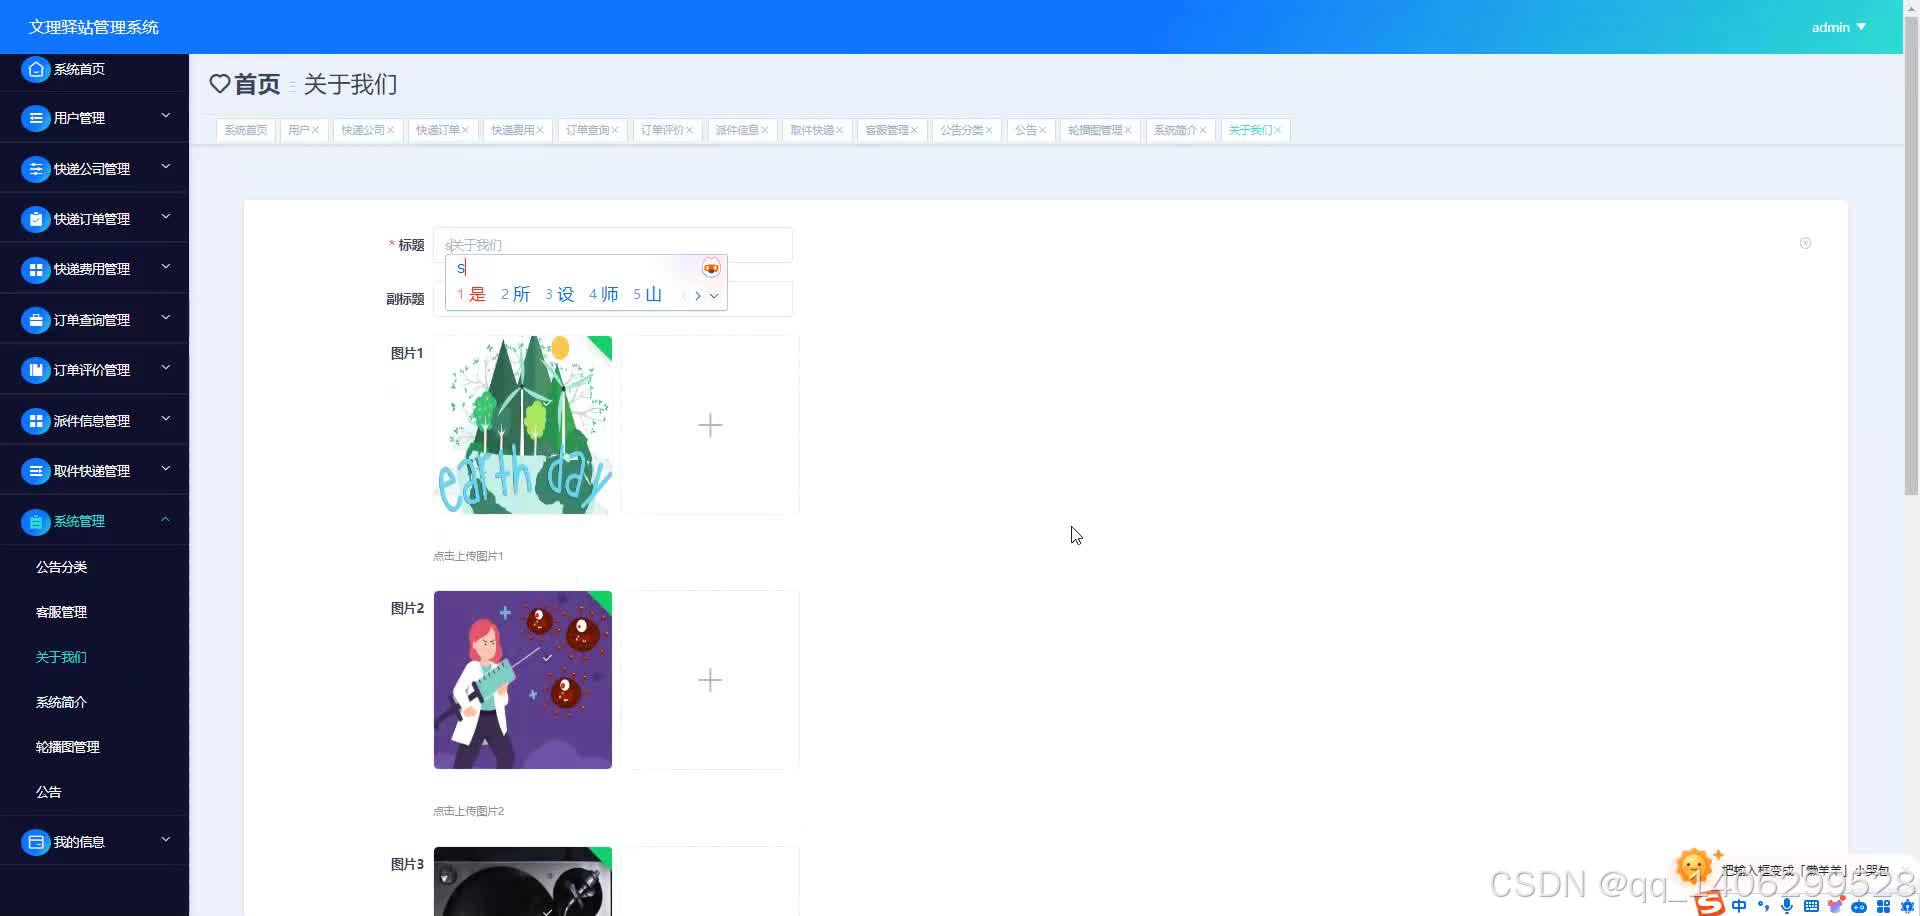Click the 订单评价管理 sidebar icon
Screen dimensions: 1920x916
tap(36, 370)
